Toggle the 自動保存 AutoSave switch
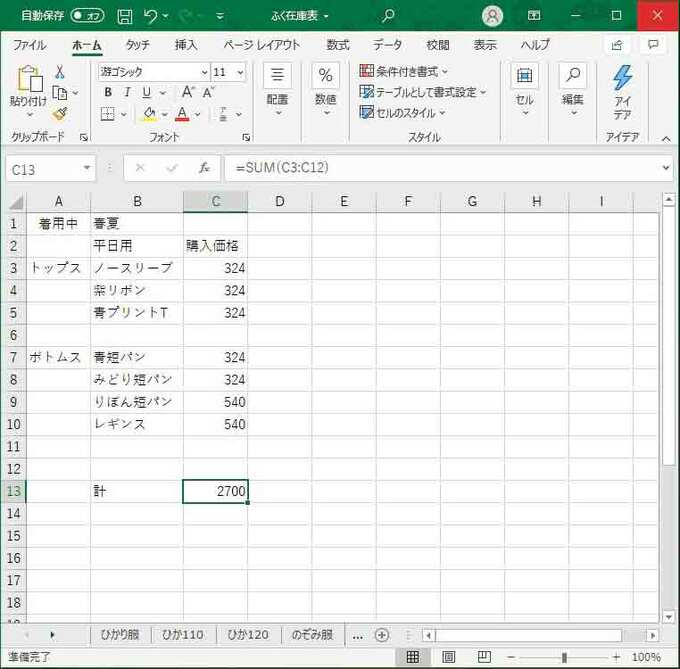The height and width of the screenshot is (669, 680). 87,16
